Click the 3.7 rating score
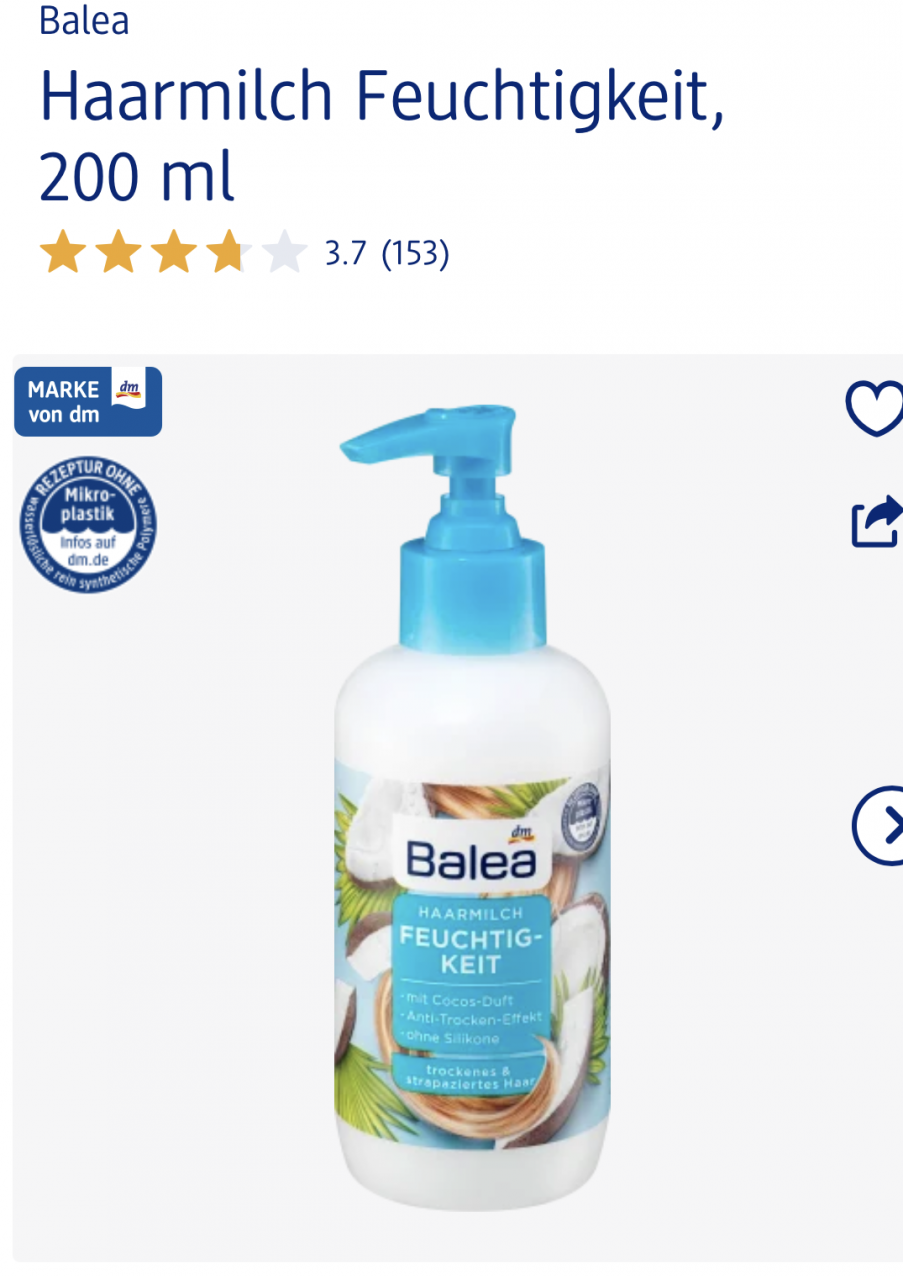Viewport: 903px width, 1276px height. click(x=346, y=253)
